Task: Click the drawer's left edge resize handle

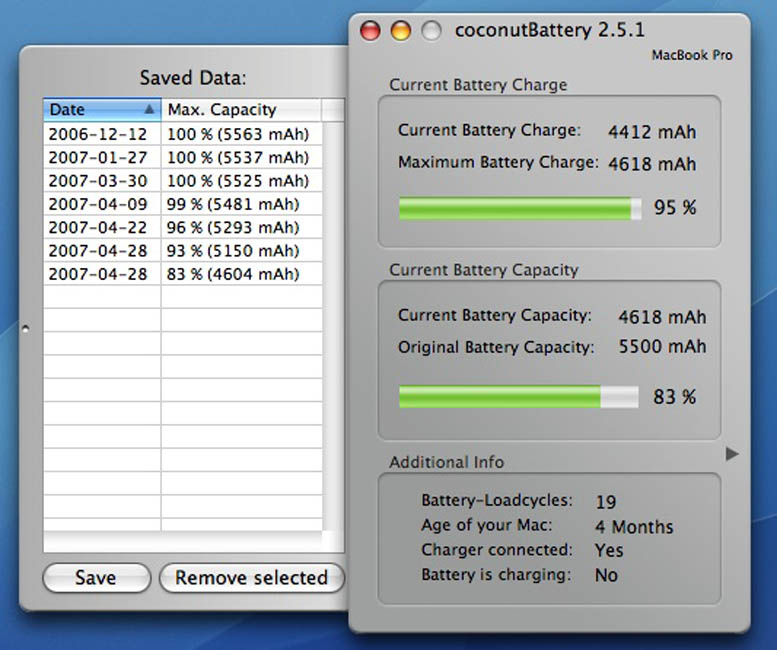Action: tap(26, 328)
